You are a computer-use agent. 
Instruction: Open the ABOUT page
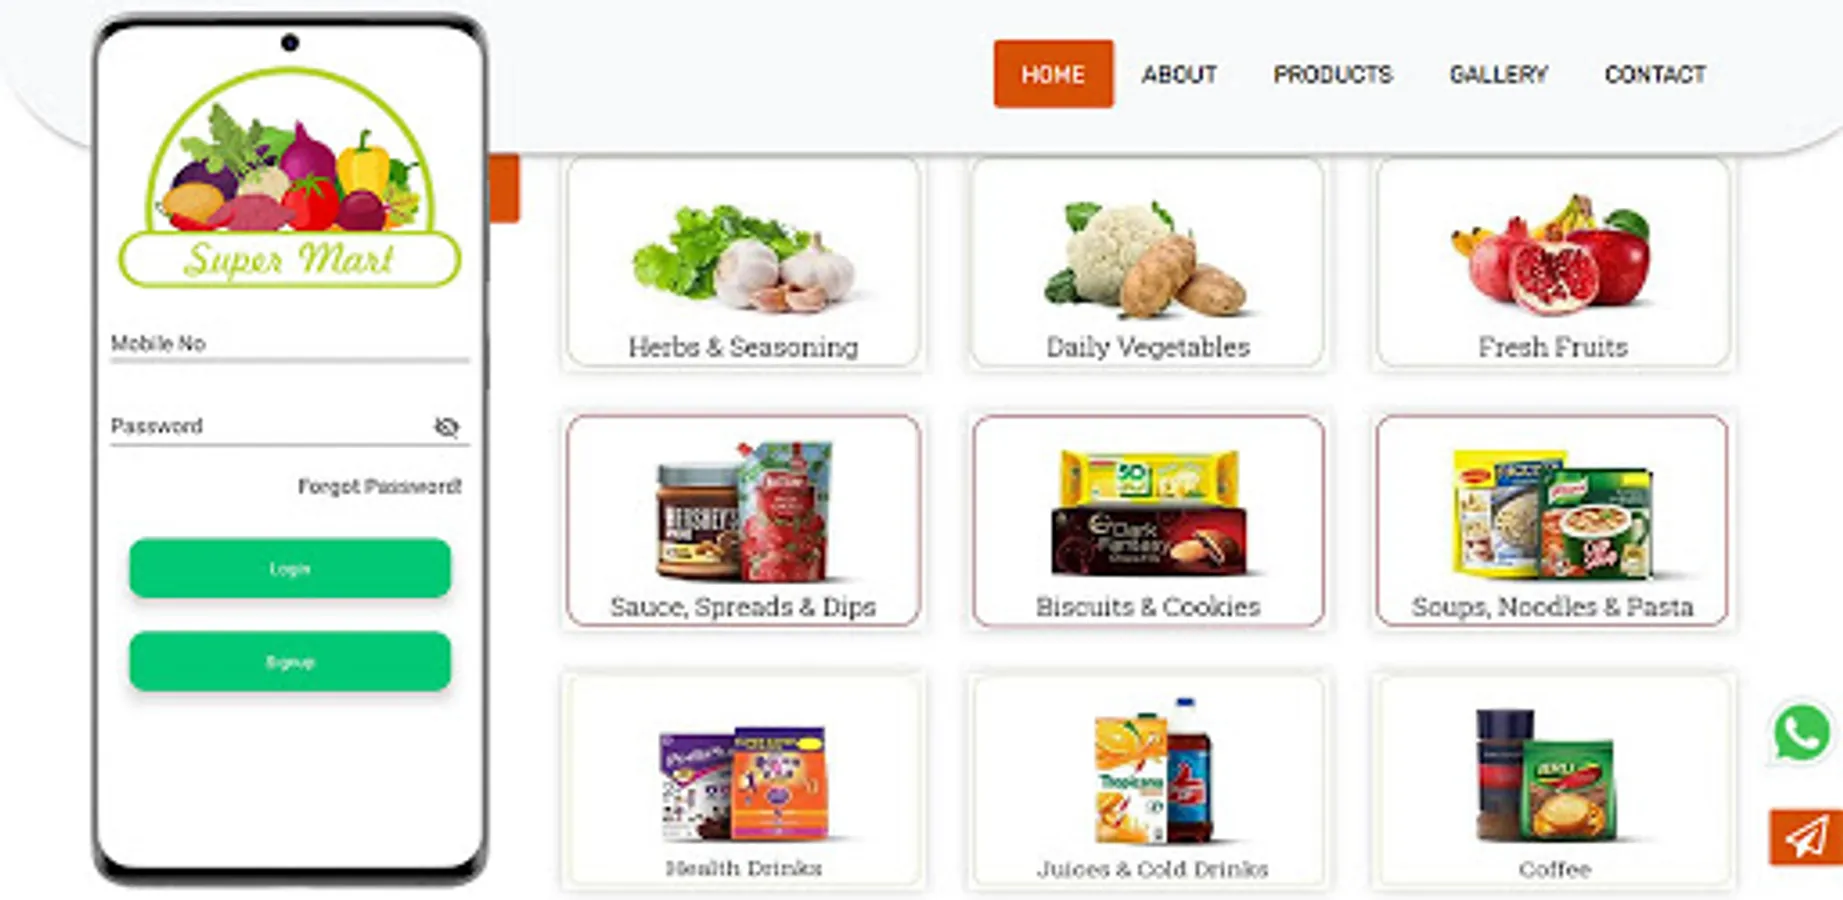point(1180,74)
